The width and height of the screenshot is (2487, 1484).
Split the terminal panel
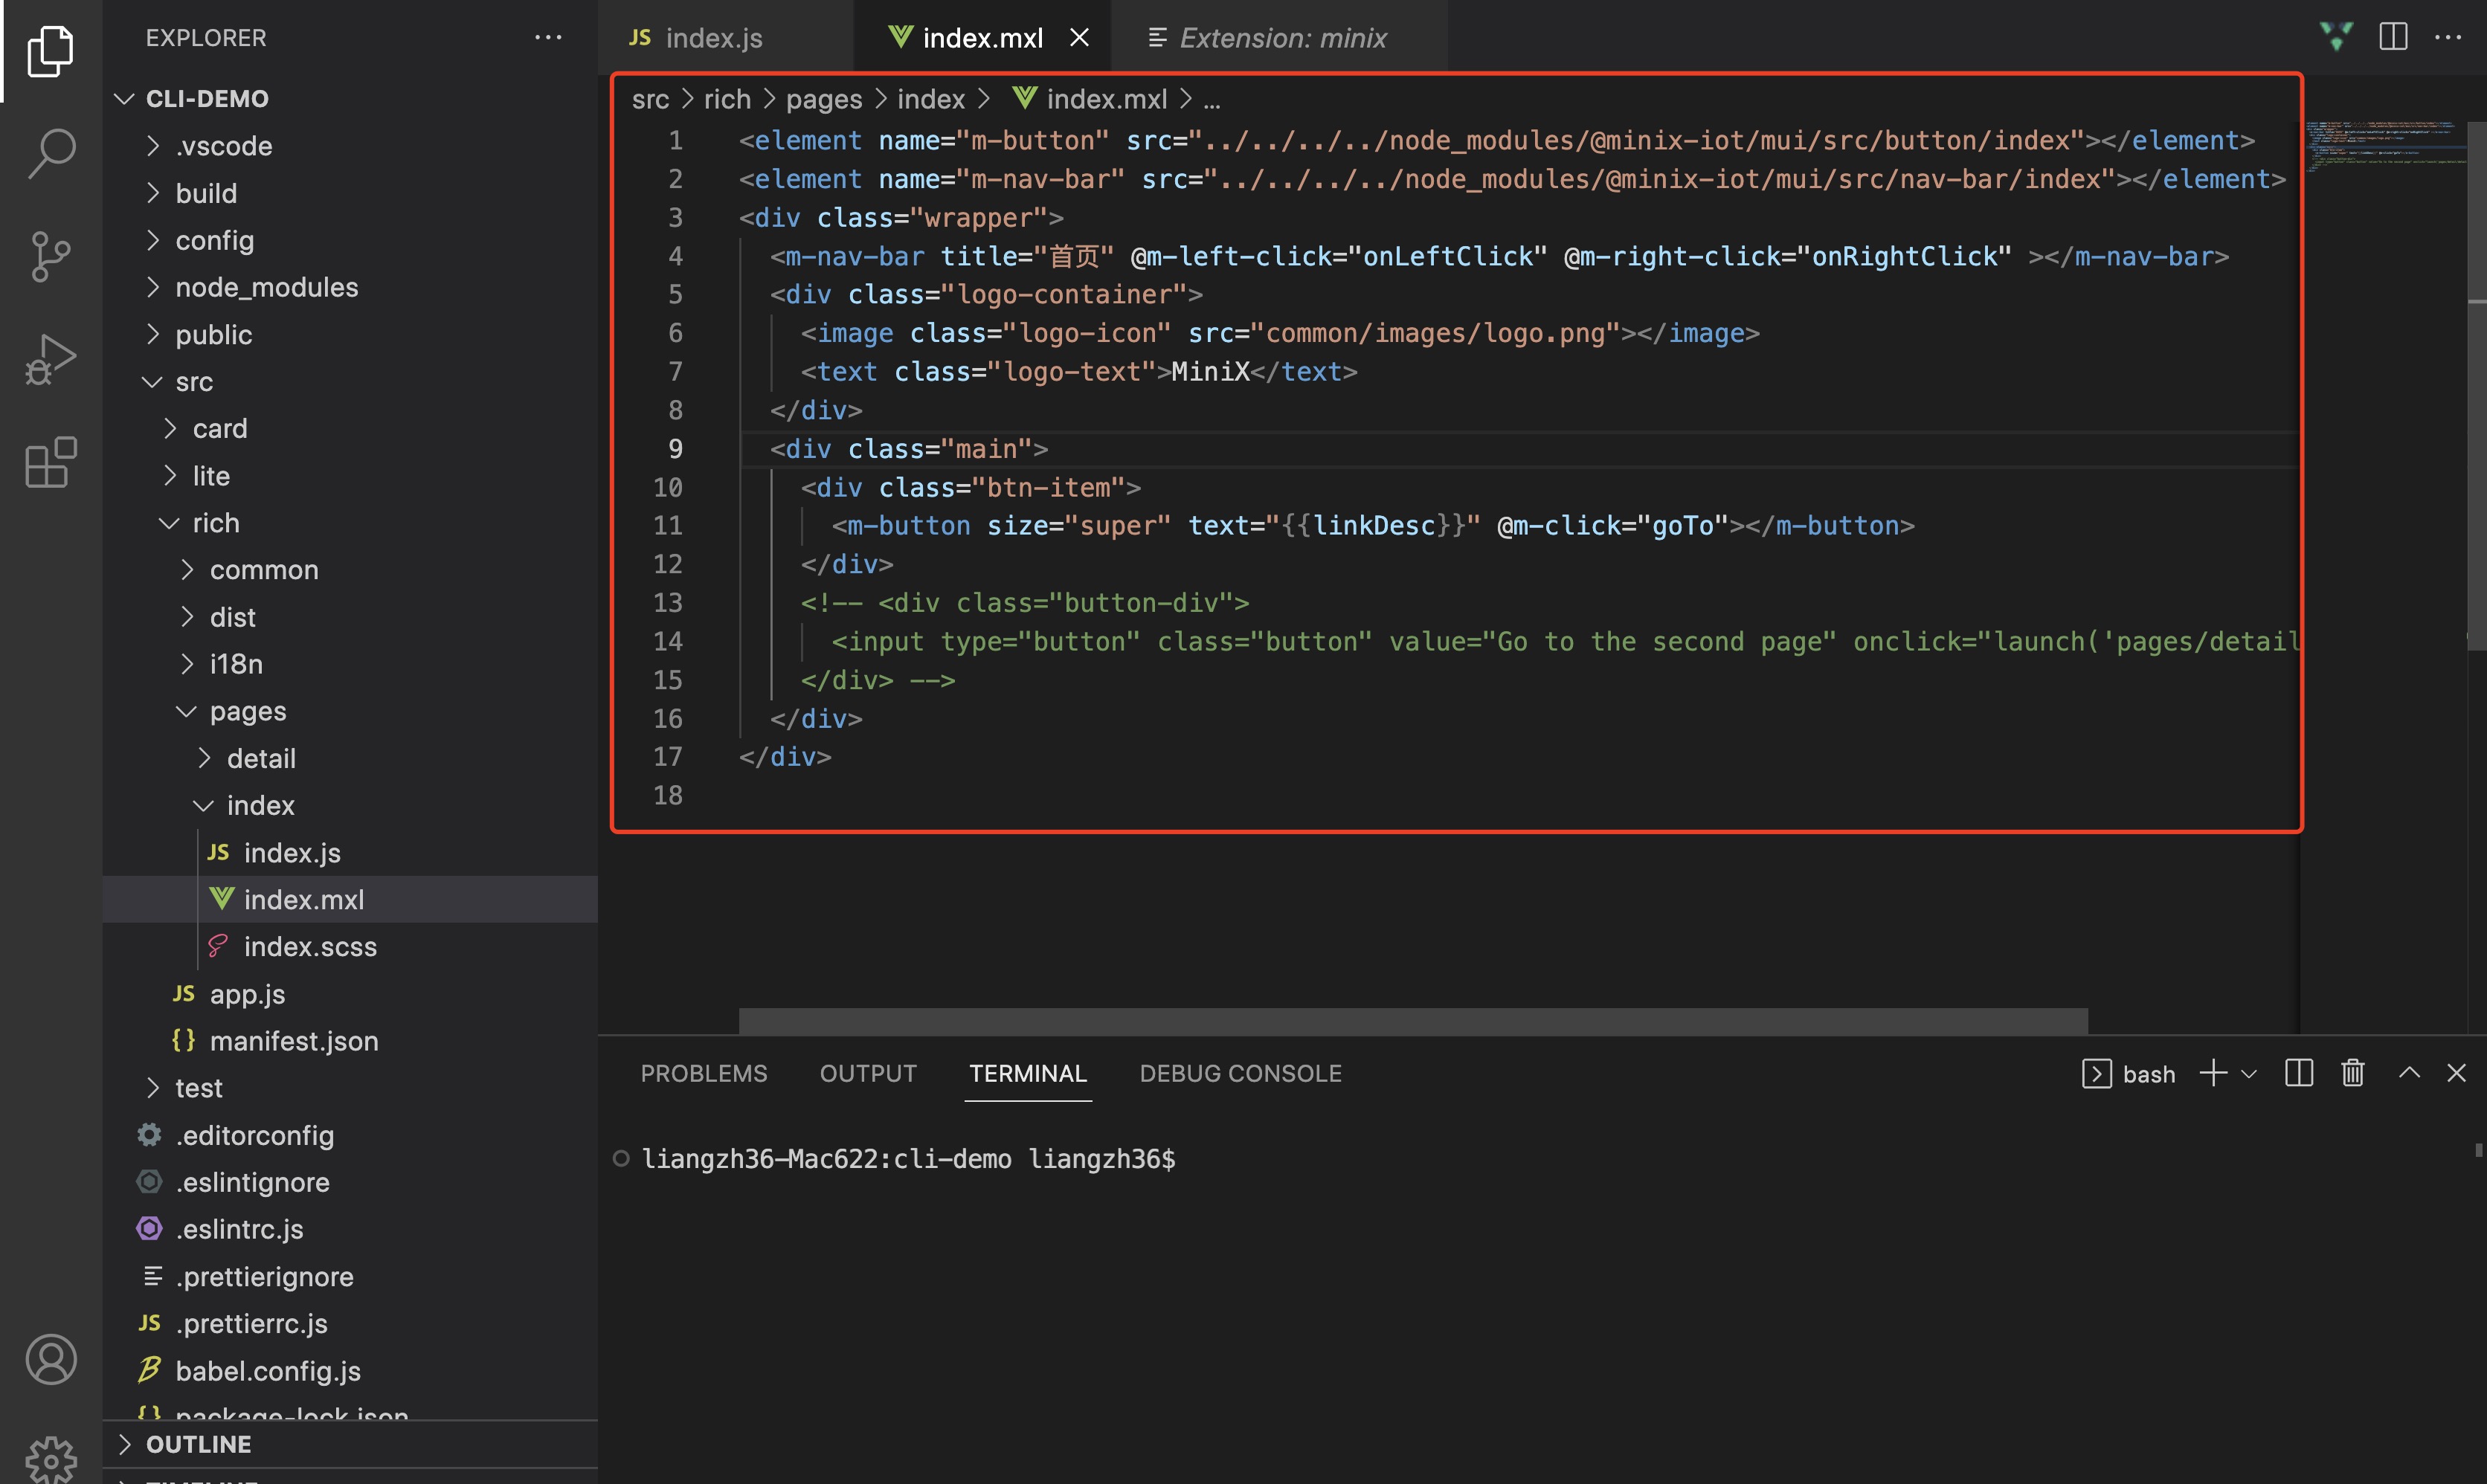(2299, 1073)
